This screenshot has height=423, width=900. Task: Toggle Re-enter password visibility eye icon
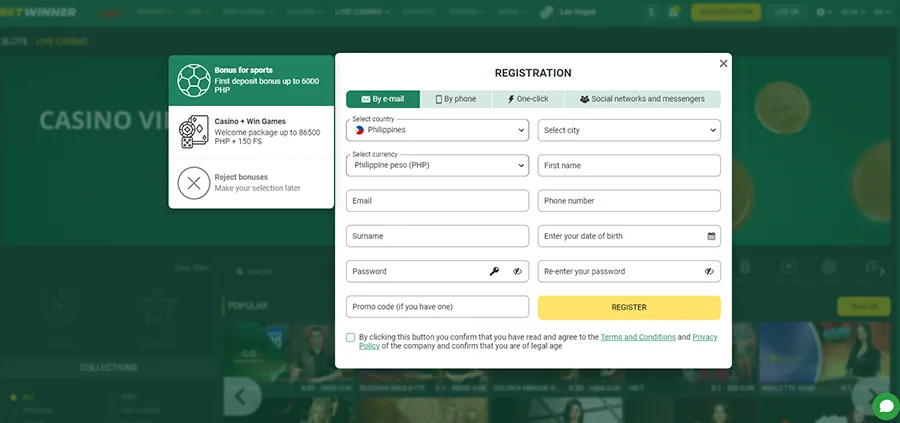[709, 271]
